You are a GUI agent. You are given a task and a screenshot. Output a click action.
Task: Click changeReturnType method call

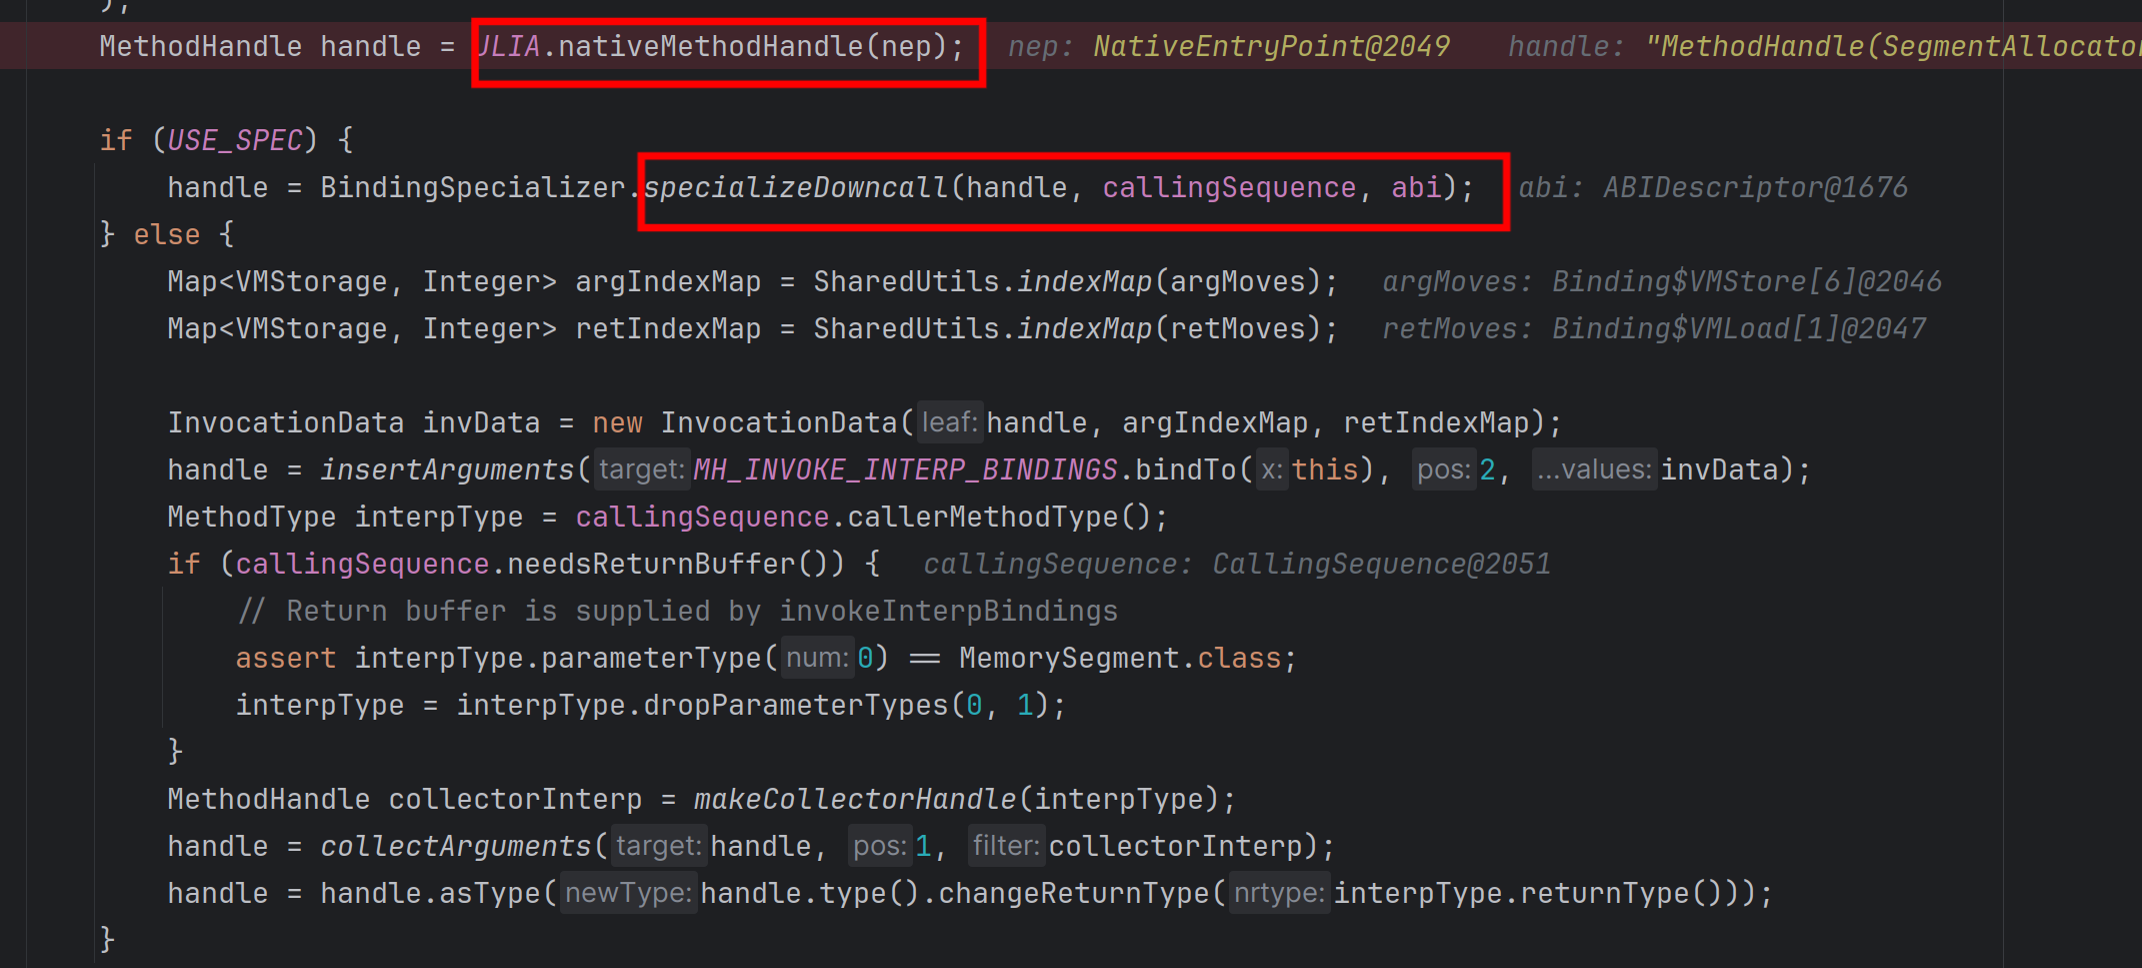(1075, 892)
